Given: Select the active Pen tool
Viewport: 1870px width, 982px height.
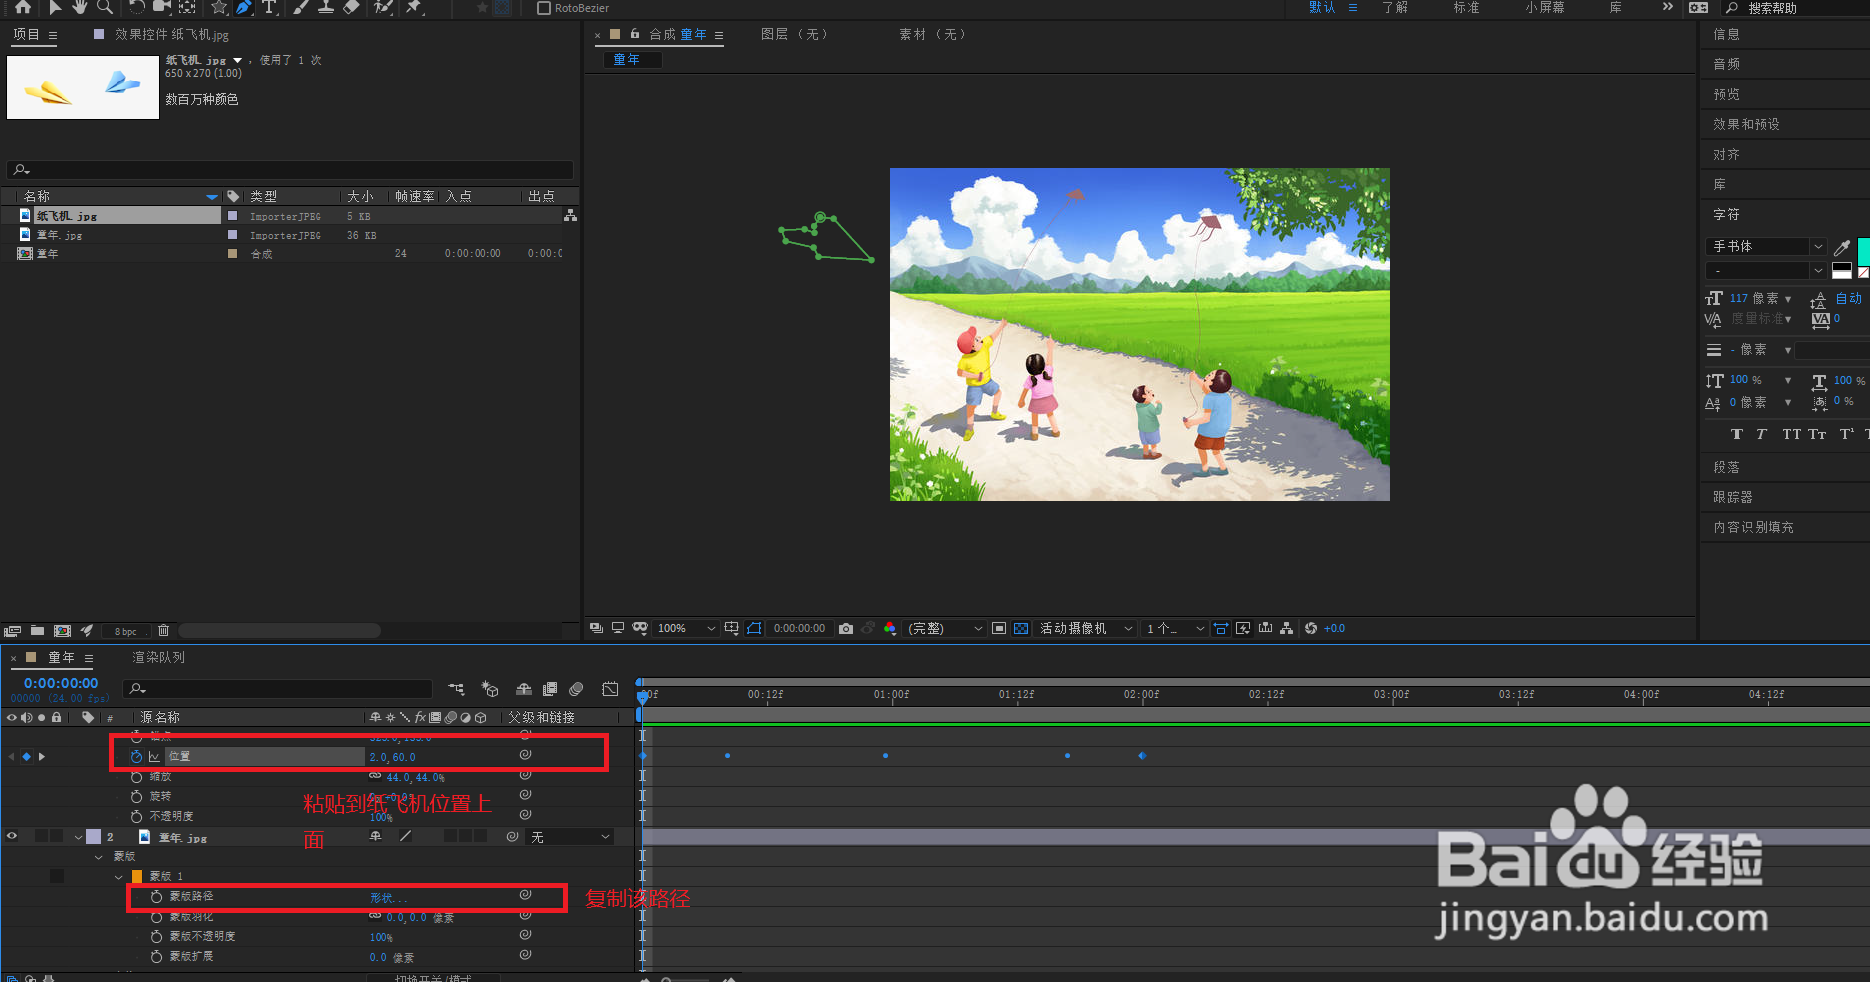Looking at the screenshot, I should 244,7.
